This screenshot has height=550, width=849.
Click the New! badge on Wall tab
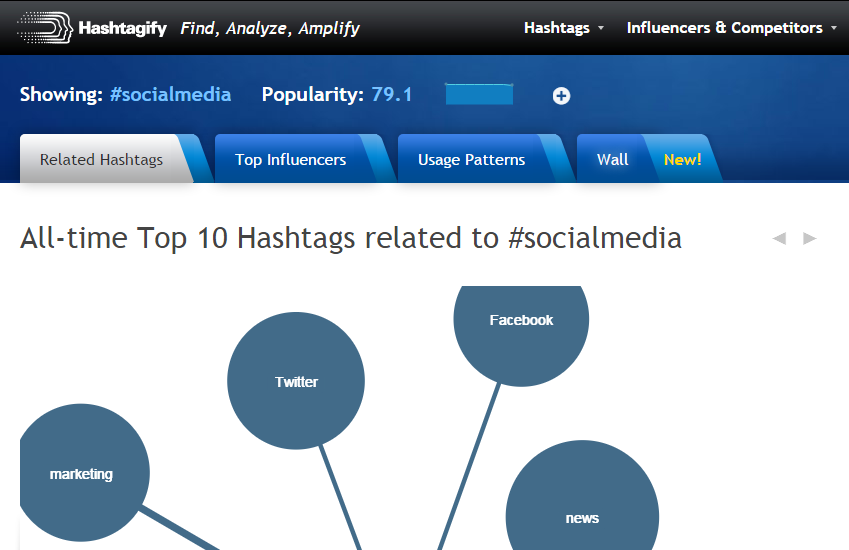coord(682,160)
